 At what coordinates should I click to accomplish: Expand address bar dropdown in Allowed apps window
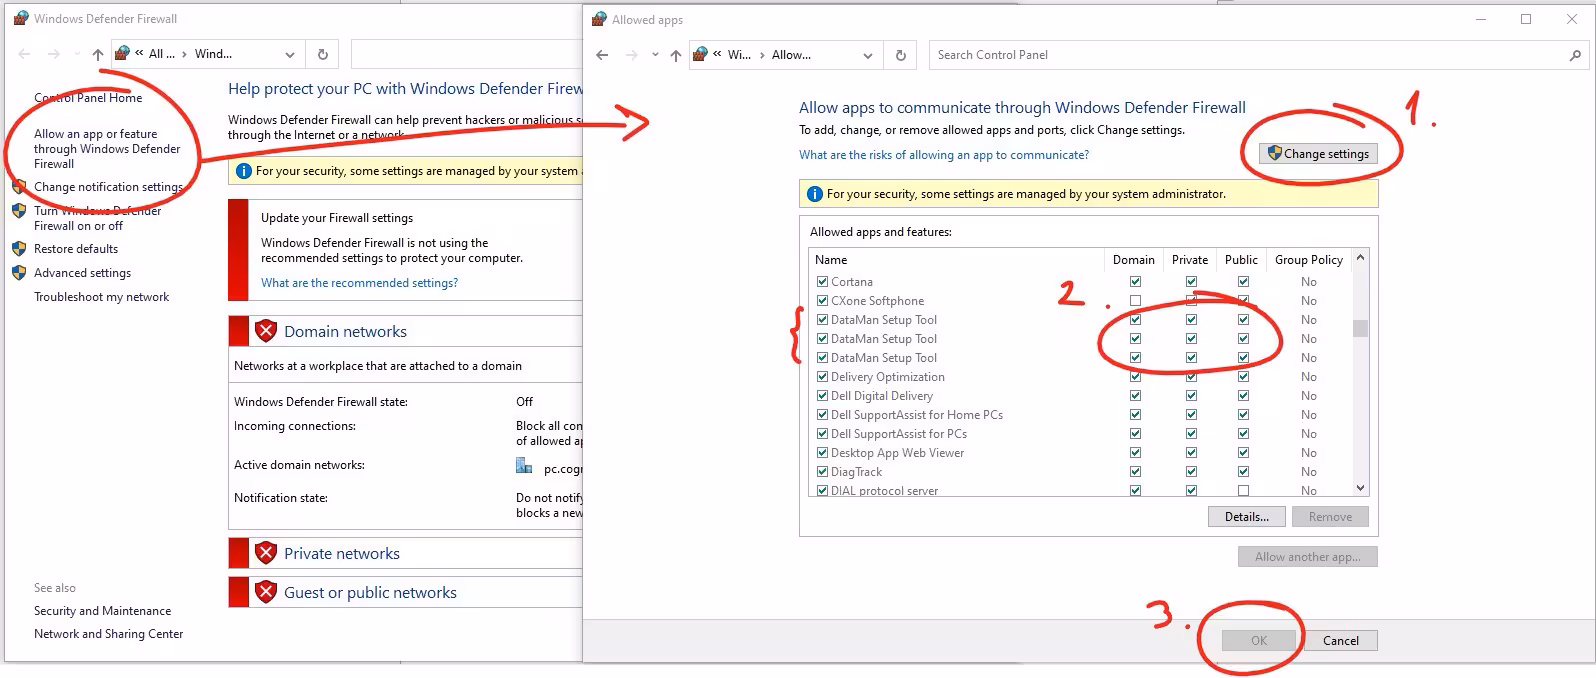pyautogui.click(x=867, y=55)
